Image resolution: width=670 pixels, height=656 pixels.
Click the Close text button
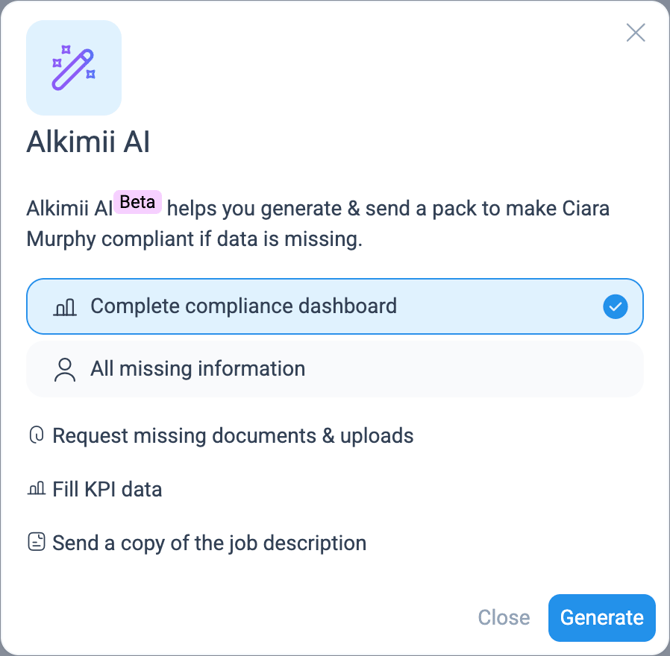click(503, 618)
